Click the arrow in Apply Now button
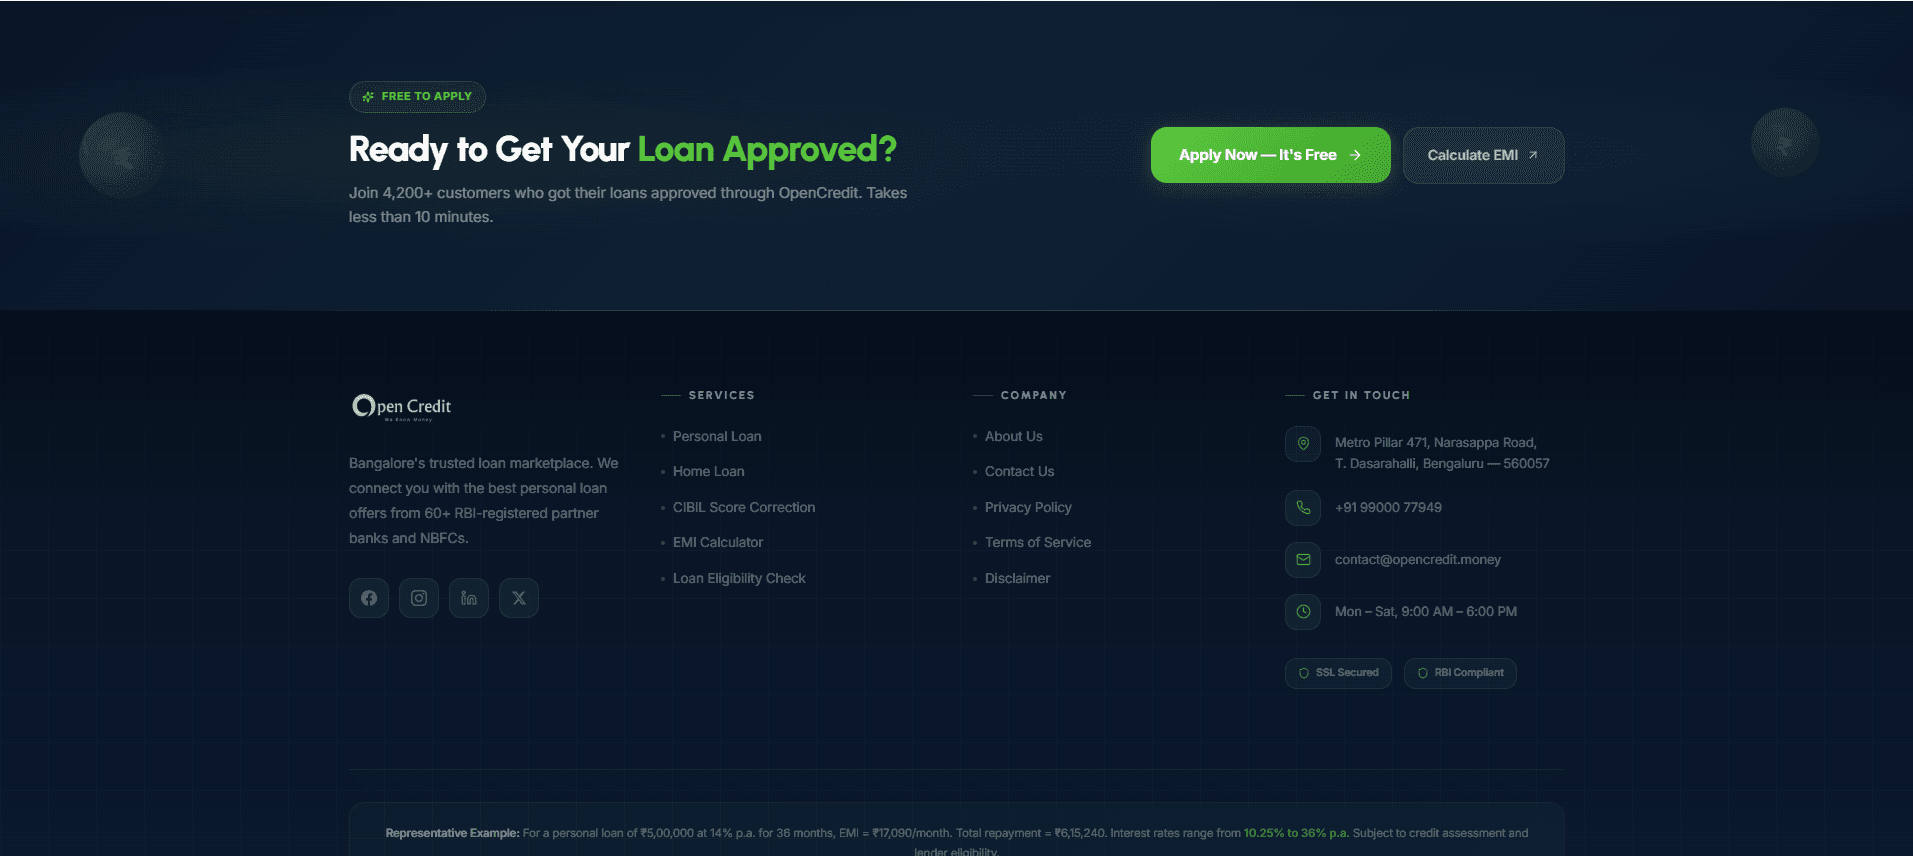 point(1355,155)
